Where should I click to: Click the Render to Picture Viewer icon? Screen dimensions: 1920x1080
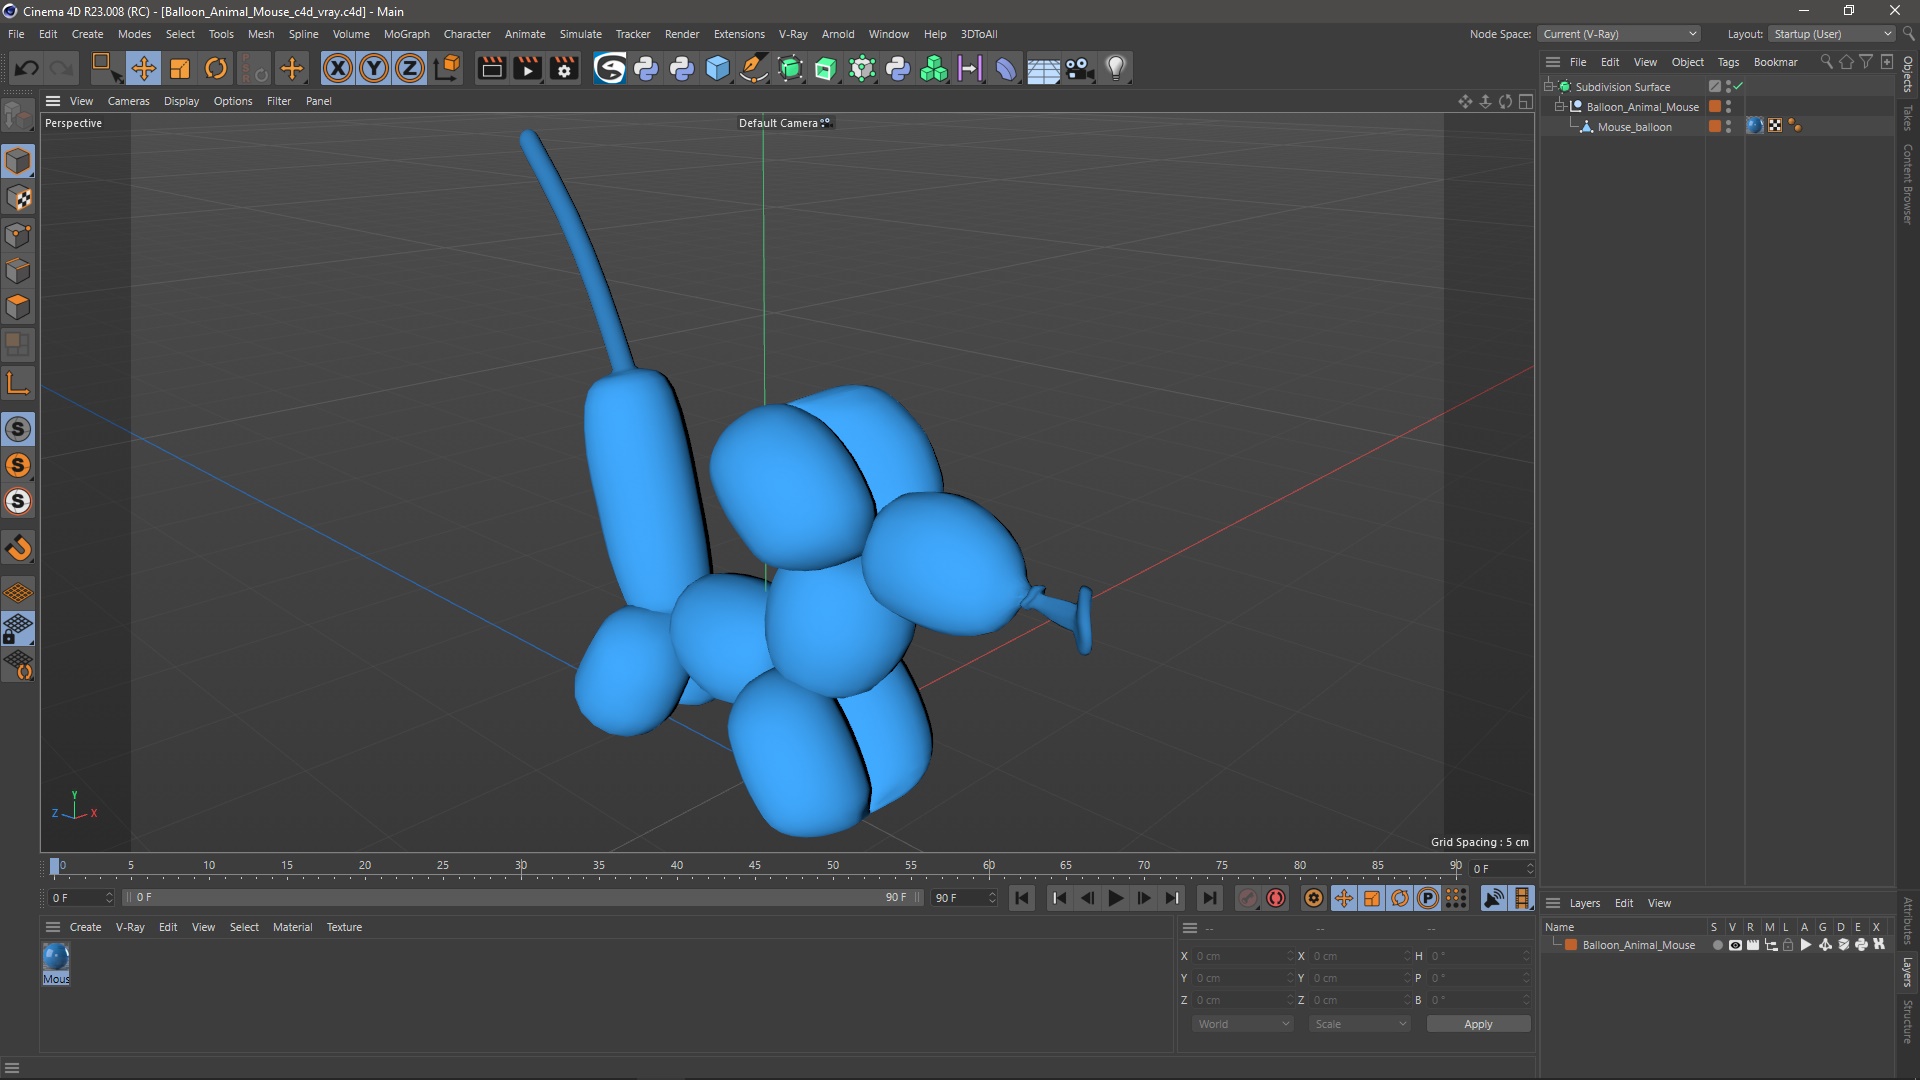click(527, 68)
